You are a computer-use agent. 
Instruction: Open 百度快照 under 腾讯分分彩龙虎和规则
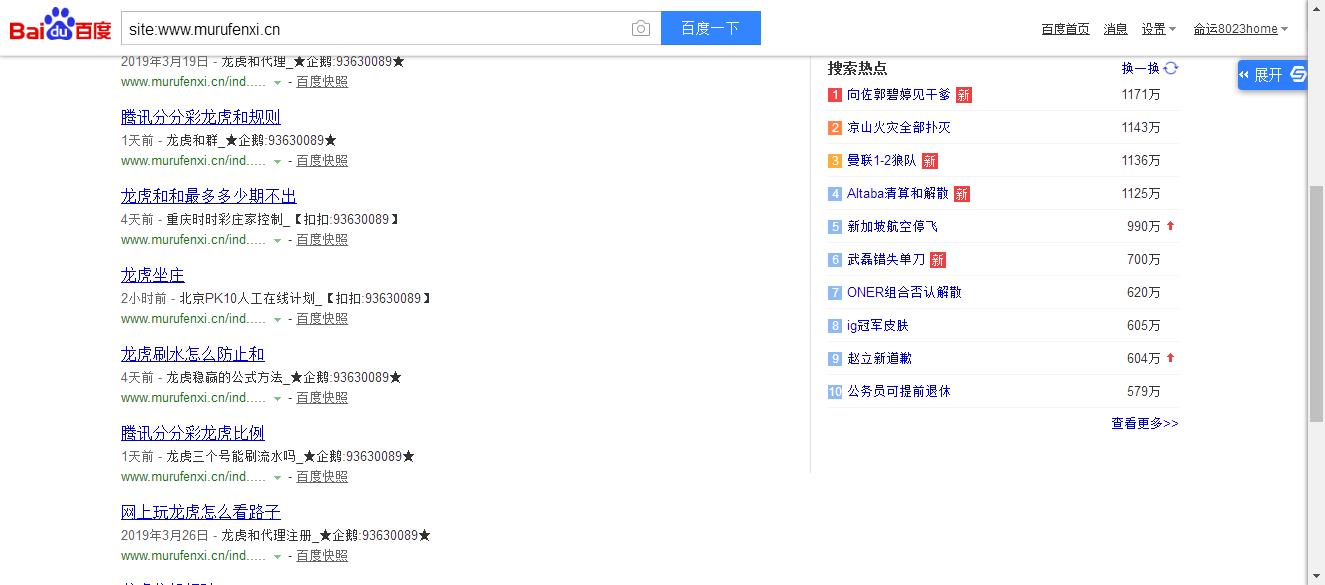322,161
